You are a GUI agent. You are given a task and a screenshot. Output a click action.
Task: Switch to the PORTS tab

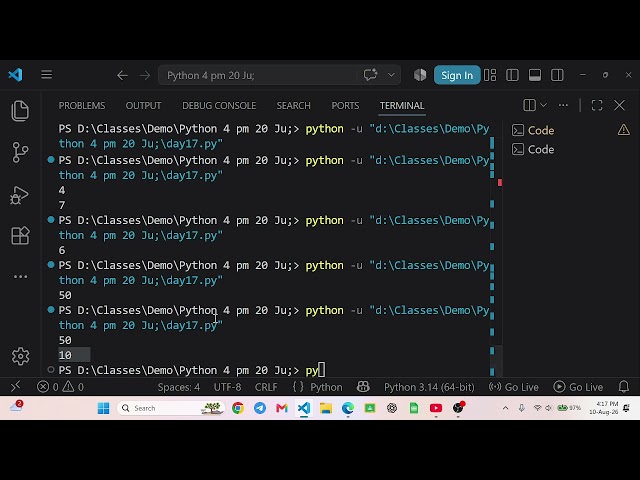345,106
